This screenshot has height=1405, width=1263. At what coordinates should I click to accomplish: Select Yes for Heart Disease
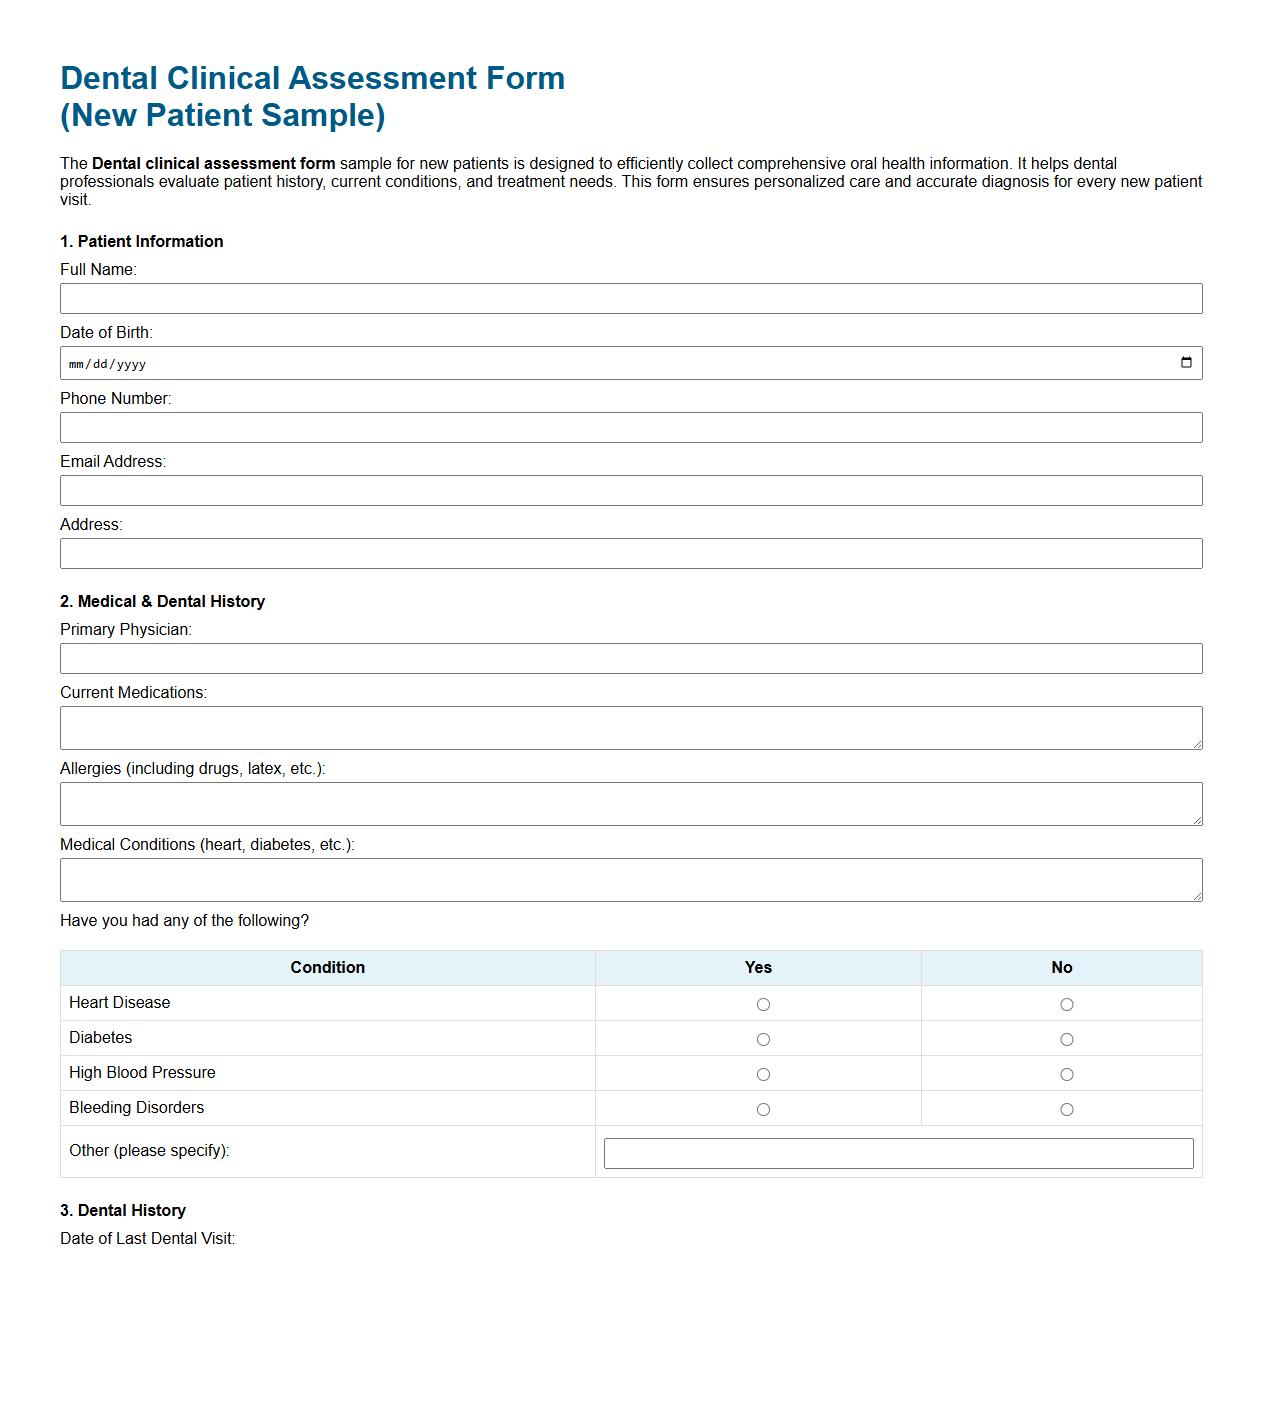click(763, 1002)
